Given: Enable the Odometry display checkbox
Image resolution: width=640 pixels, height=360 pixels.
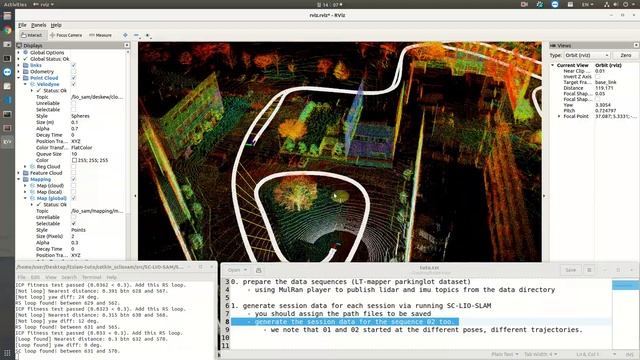Looking at the screenshot, I should (73, 71).
